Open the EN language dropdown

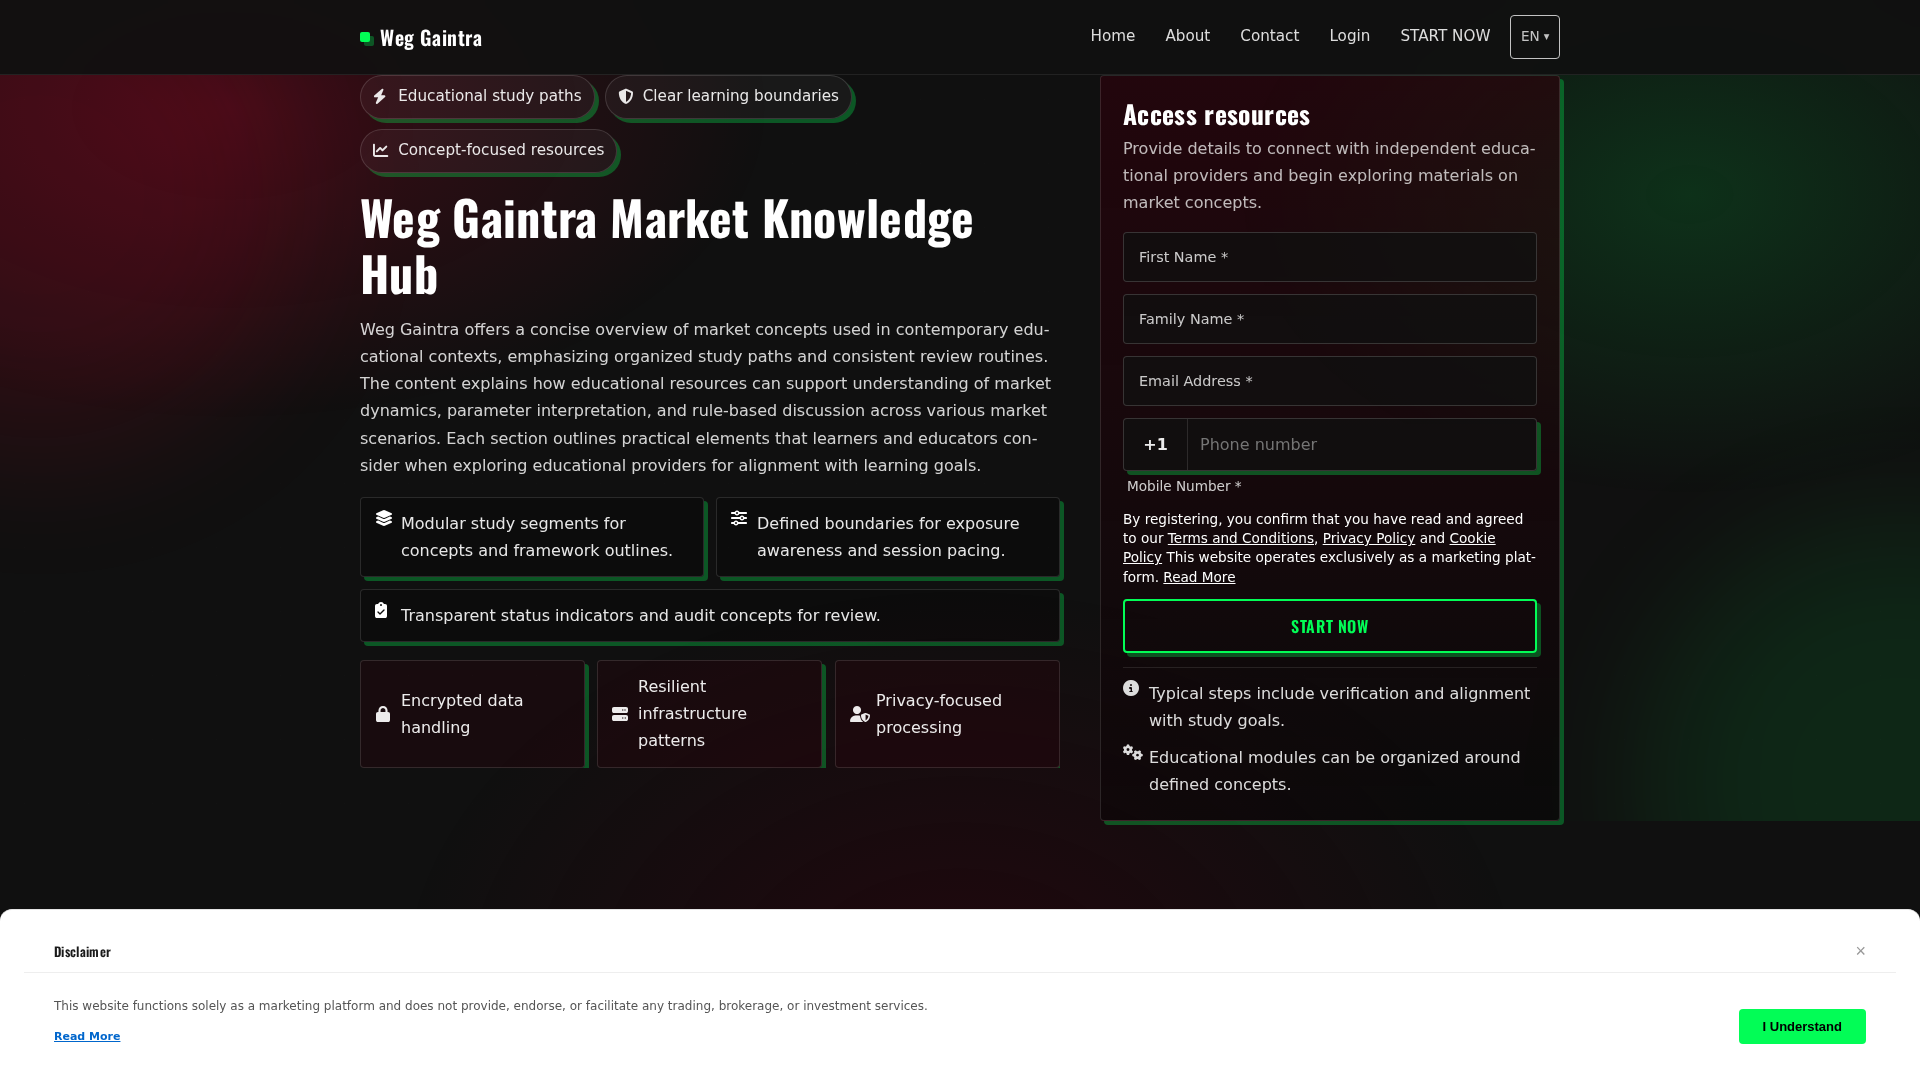tap(1535, 37)
